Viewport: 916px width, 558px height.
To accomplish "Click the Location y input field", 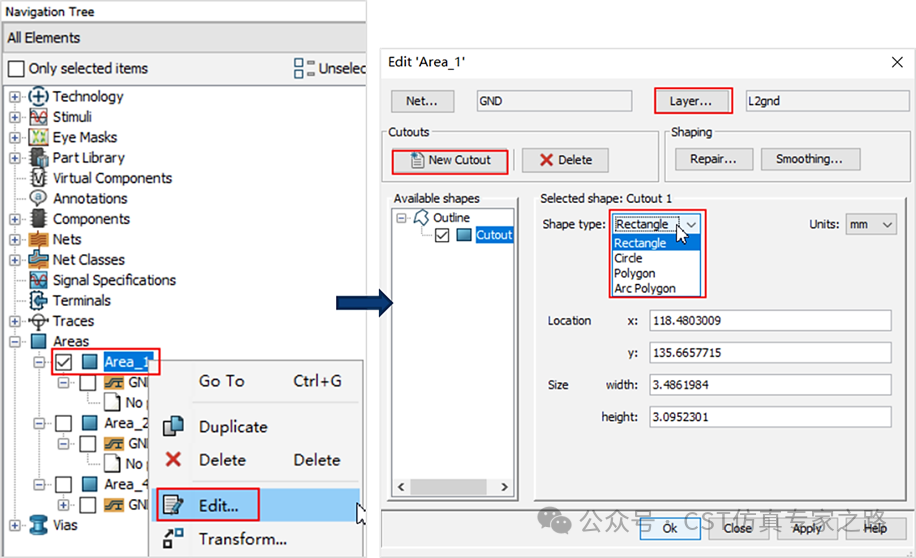I will (770, 353).
